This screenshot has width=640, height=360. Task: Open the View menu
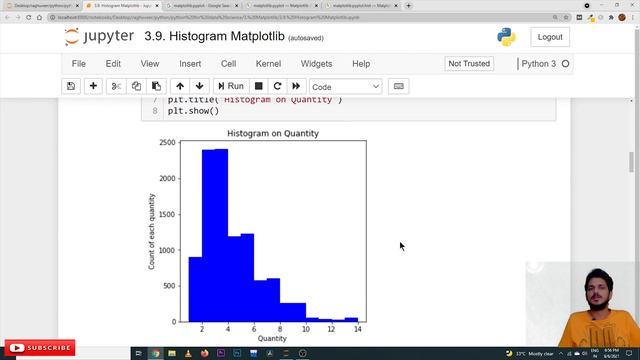pos(150,64)
